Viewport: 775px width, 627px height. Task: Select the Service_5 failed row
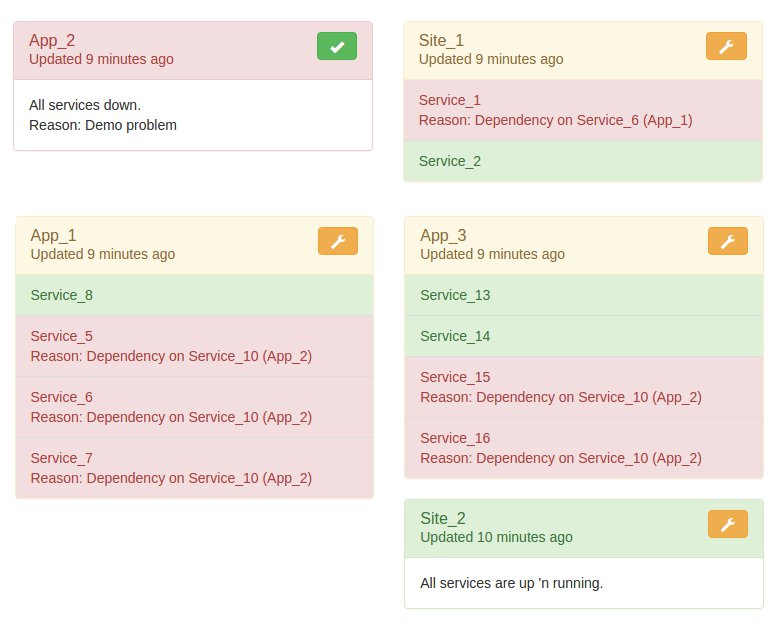(x=194, y=346)
